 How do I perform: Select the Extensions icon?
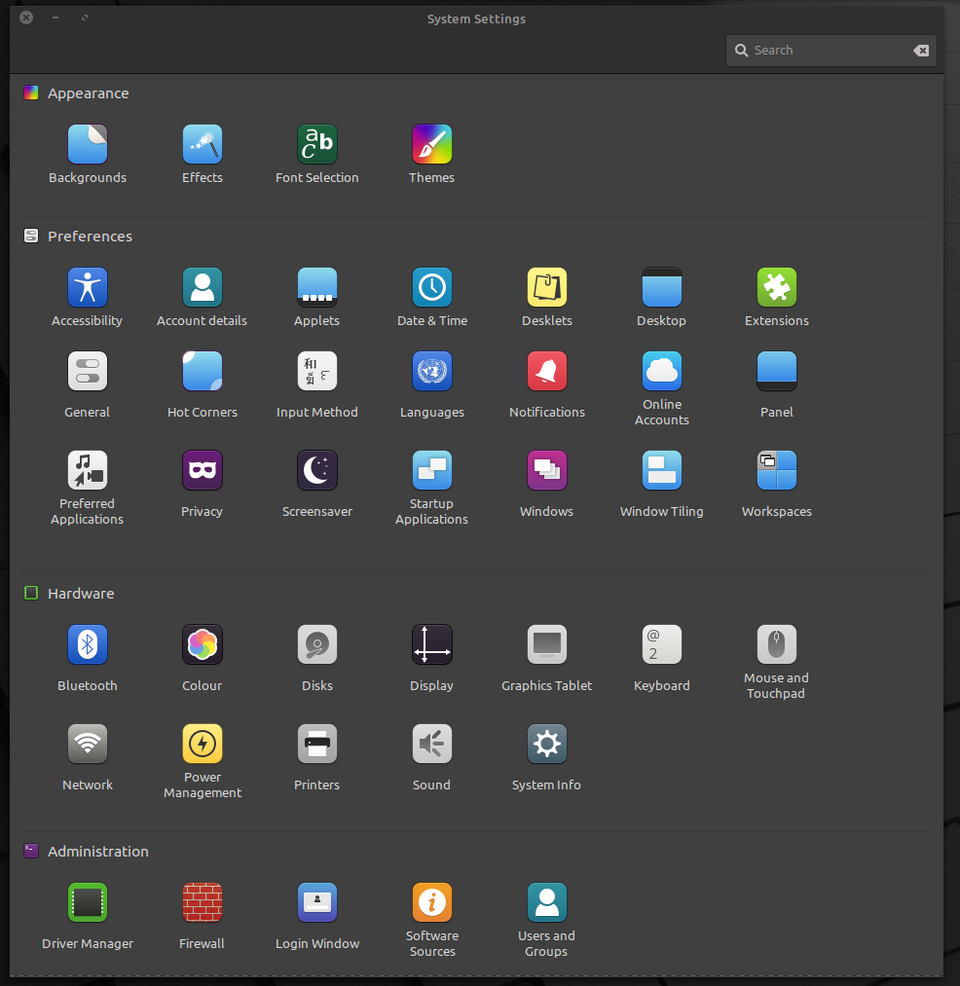pos(776,288)
